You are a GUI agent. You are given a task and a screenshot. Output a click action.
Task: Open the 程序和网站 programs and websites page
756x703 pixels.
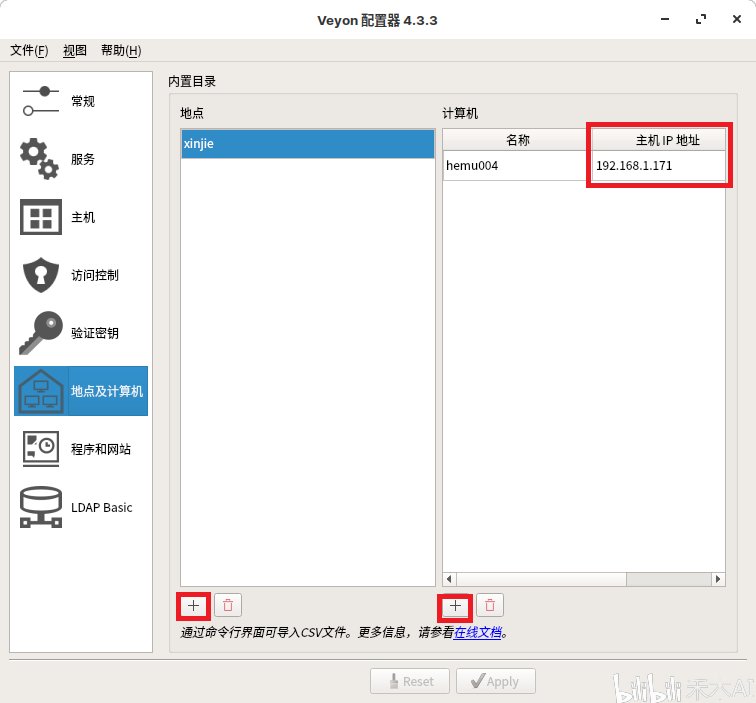pyautogui.click(x=81, y=449)
